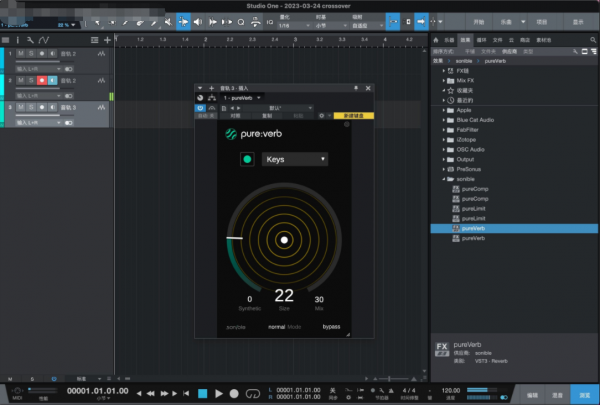600x405 pixels.
Task: Click the tempo value 120.00
Action: [451, 390]
